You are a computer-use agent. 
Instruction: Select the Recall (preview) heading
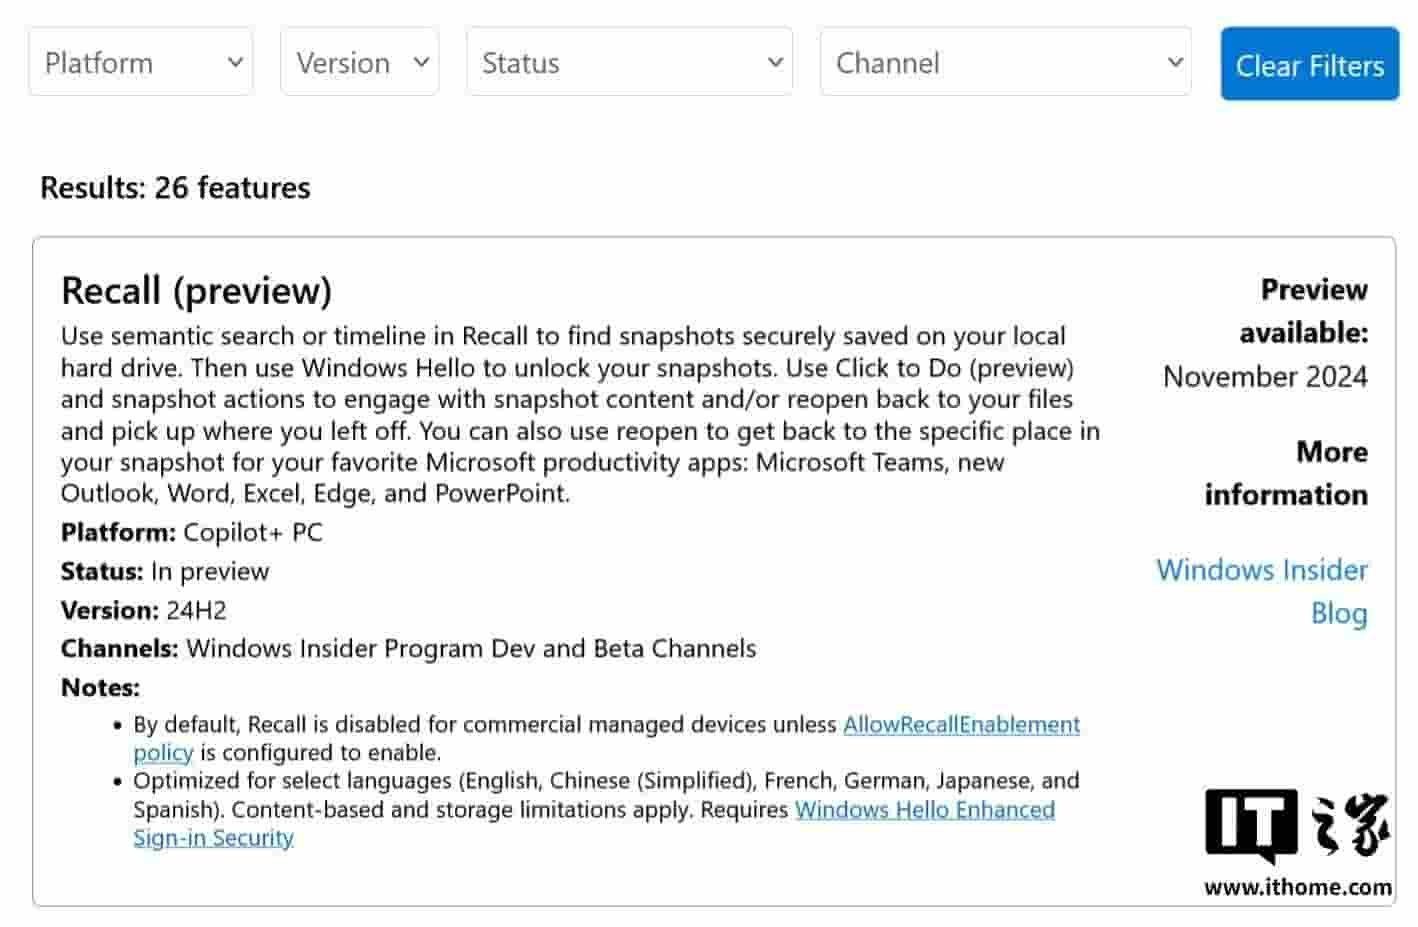[x=196, y=291]
